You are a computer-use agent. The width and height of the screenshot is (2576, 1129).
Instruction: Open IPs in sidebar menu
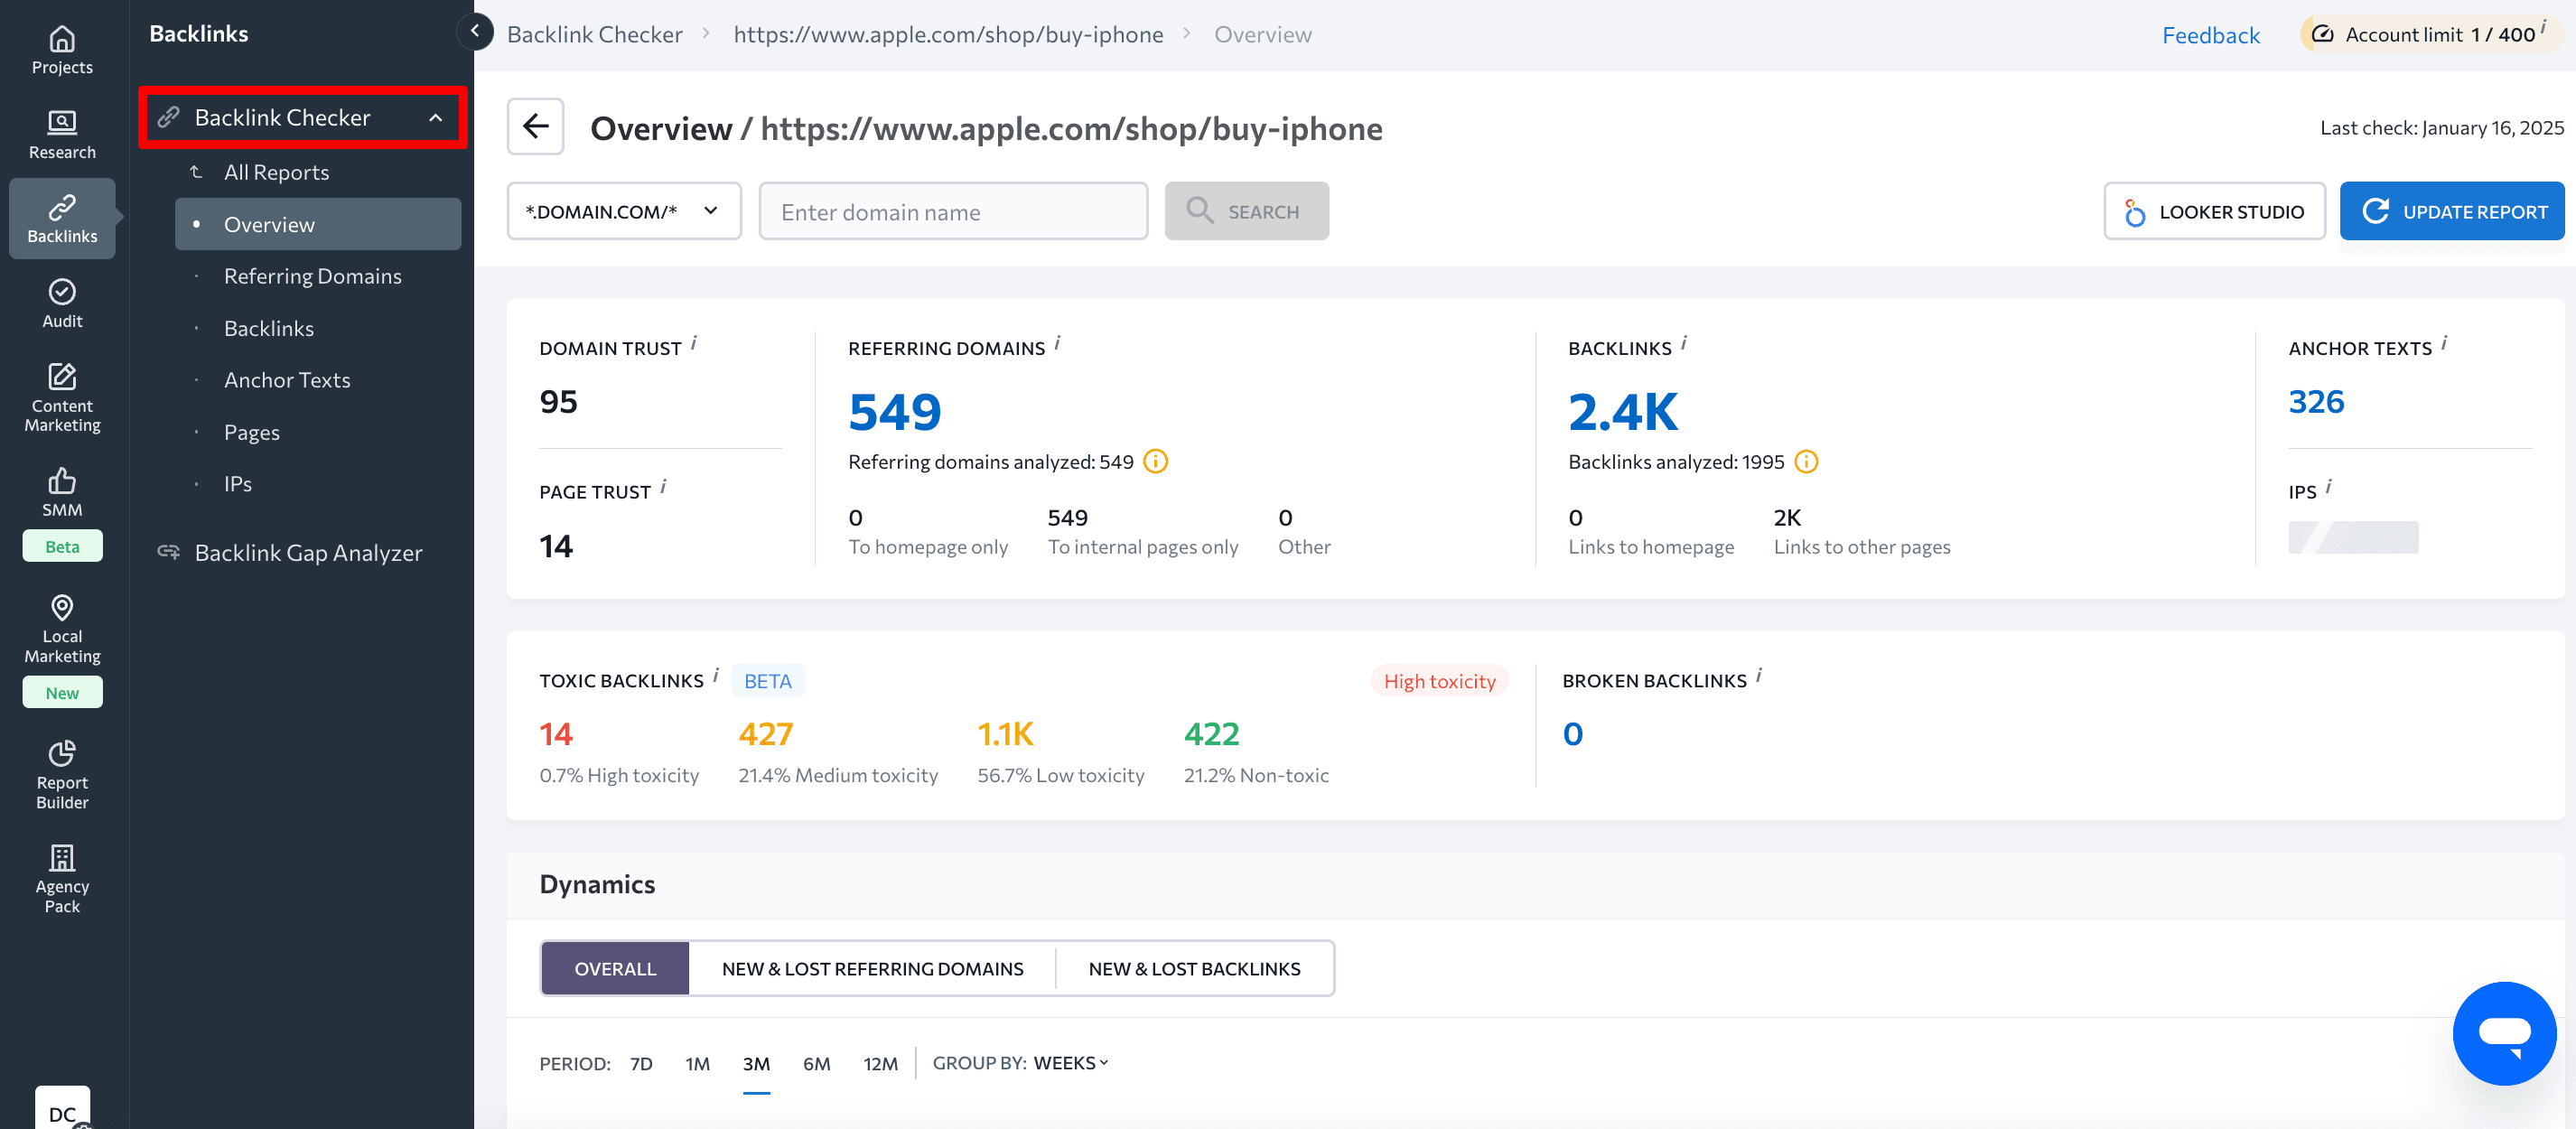237,484
